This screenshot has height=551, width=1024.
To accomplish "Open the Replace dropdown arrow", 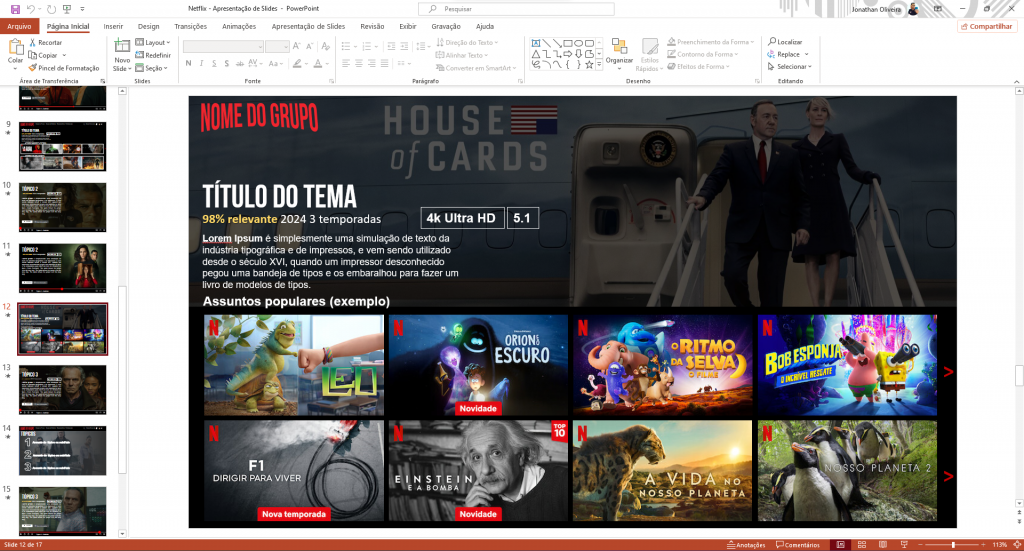I will 807,54.
